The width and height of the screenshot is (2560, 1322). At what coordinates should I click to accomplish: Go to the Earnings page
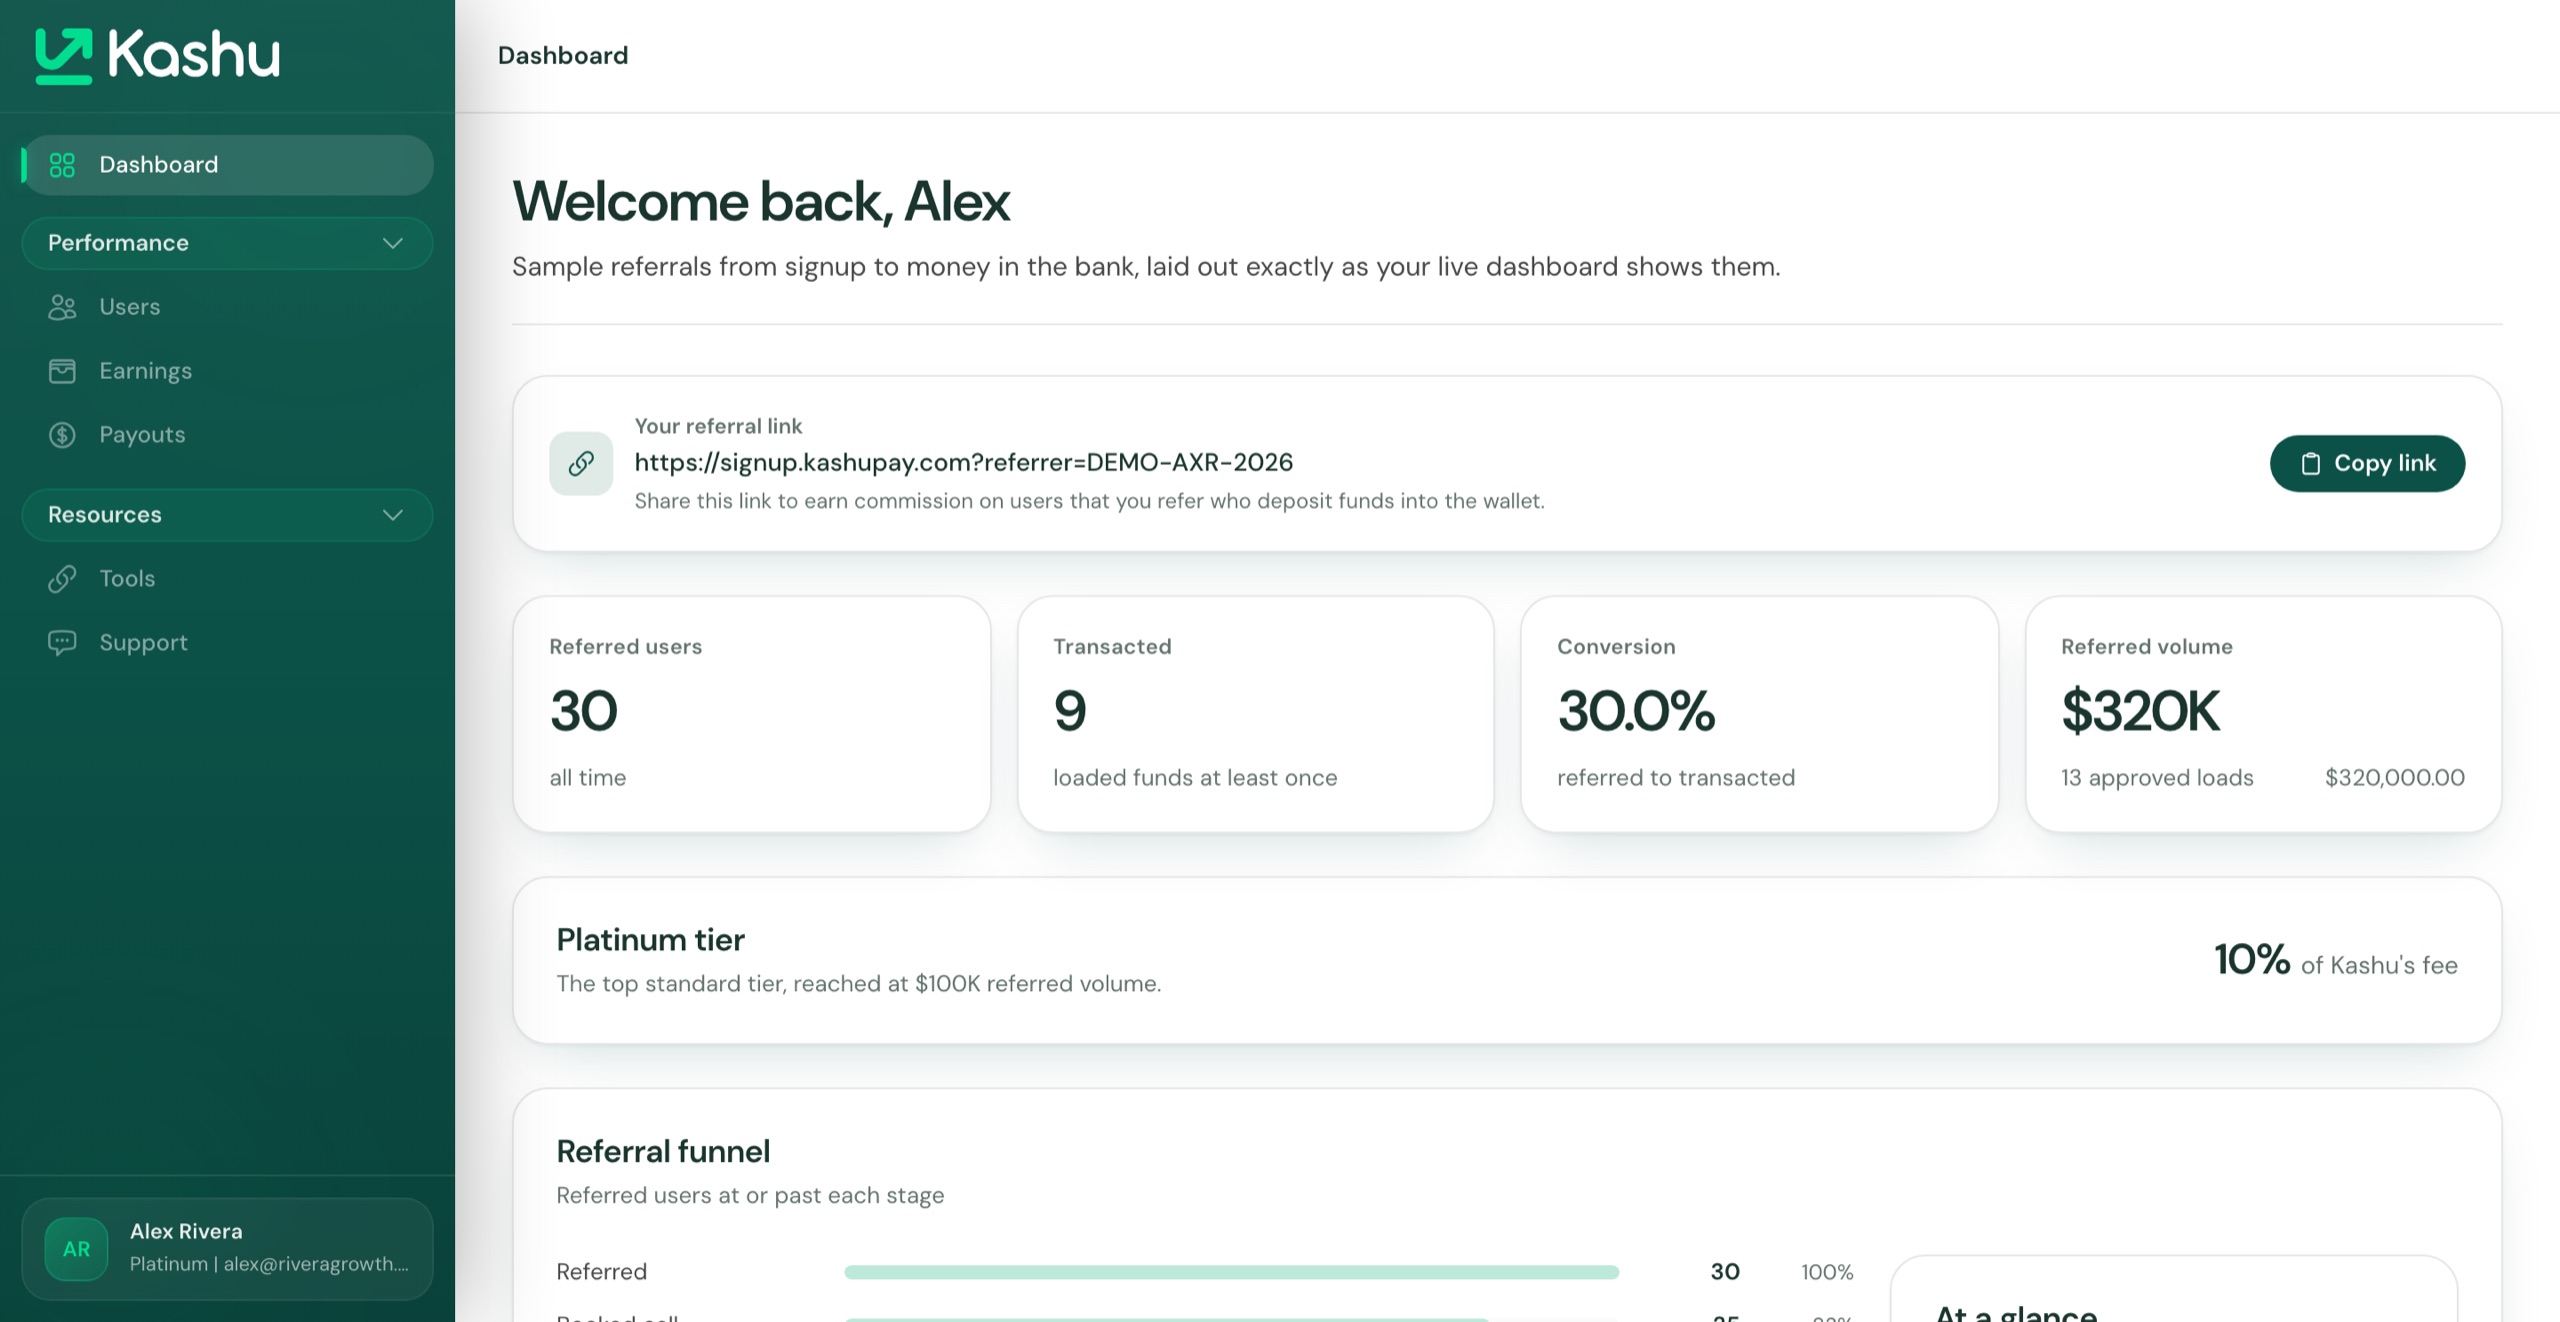coord(228,371)
